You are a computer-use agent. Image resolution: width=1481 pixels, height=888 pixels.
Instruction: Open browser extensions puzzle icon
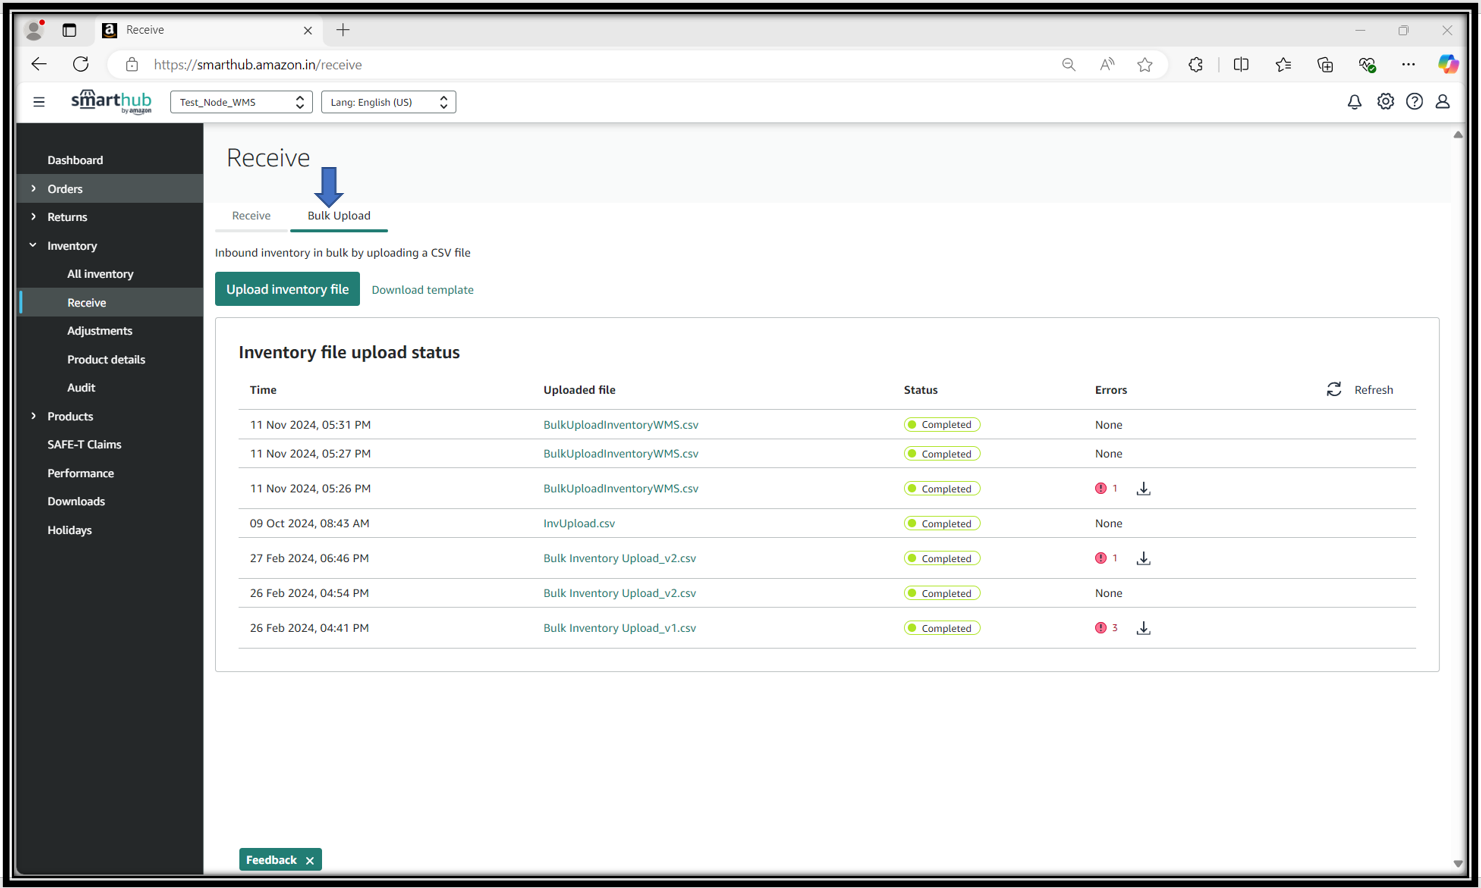1196,65
